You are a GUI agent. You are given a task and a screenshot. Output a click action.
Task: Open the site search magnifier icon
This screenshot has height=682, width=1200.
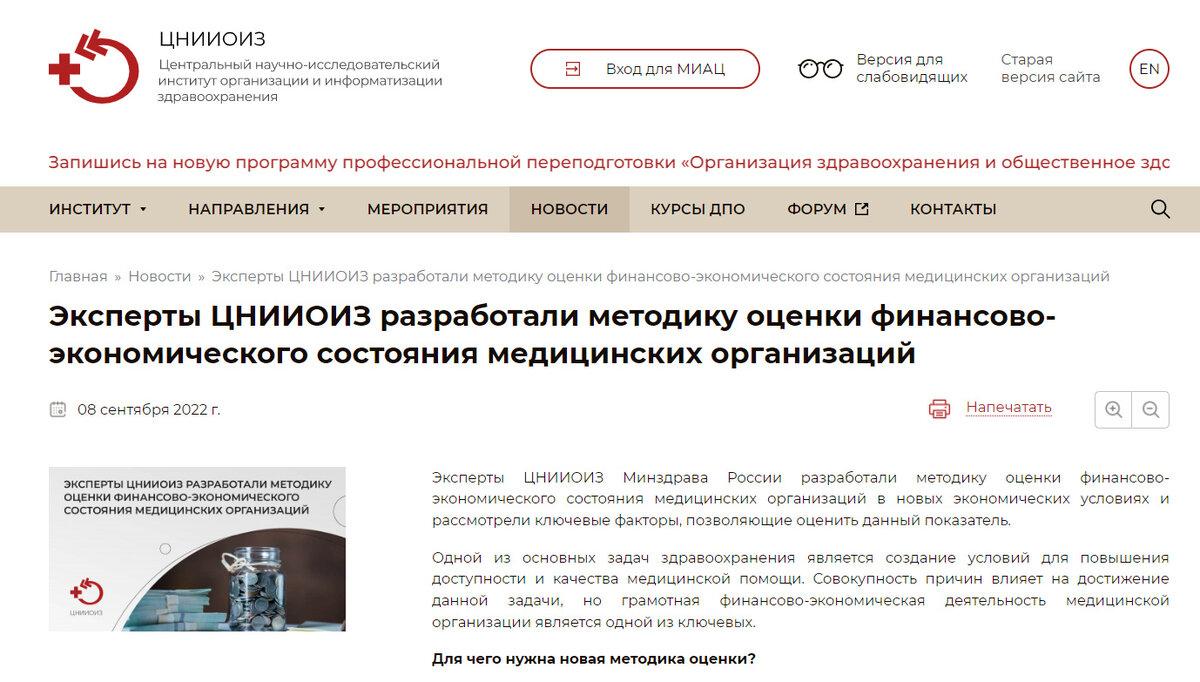(x=1159, y=209)
